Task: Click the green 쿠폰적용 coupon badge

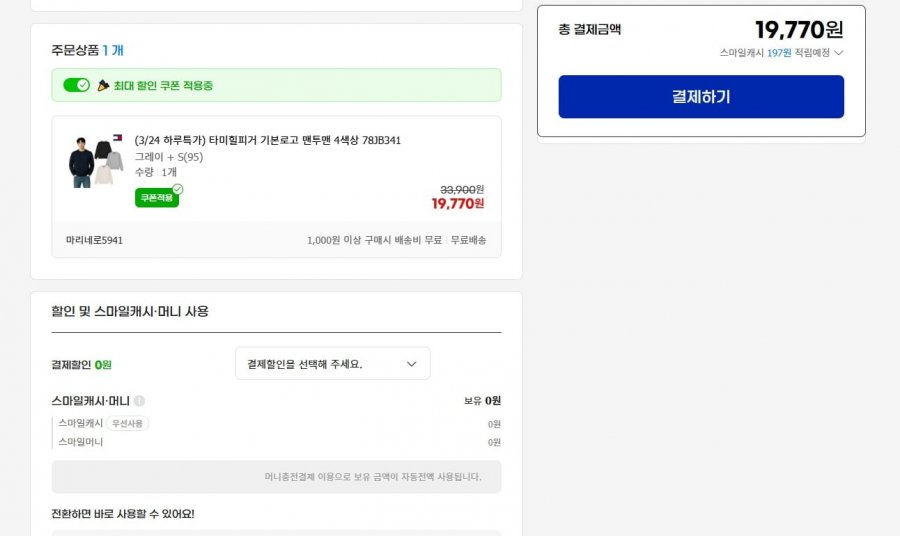Action: tap(155, 198)
